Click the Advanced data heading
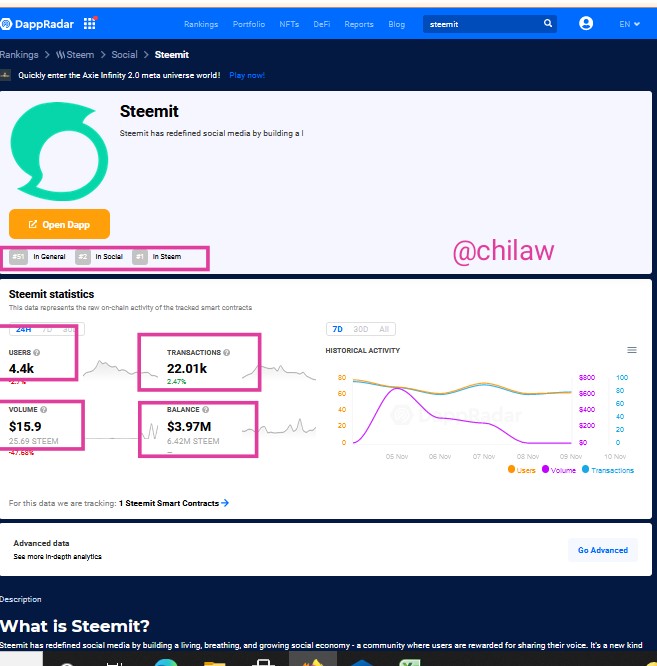The image size is (657, 666). [41, 543]
